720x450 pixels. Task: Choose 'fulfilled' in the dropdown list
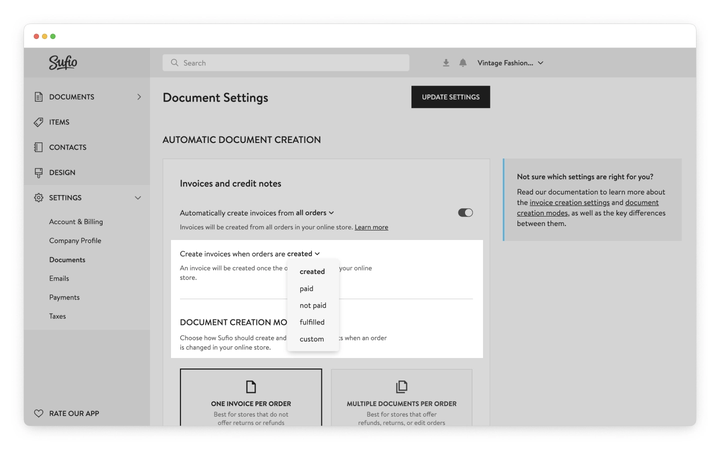tap(312, 322)
